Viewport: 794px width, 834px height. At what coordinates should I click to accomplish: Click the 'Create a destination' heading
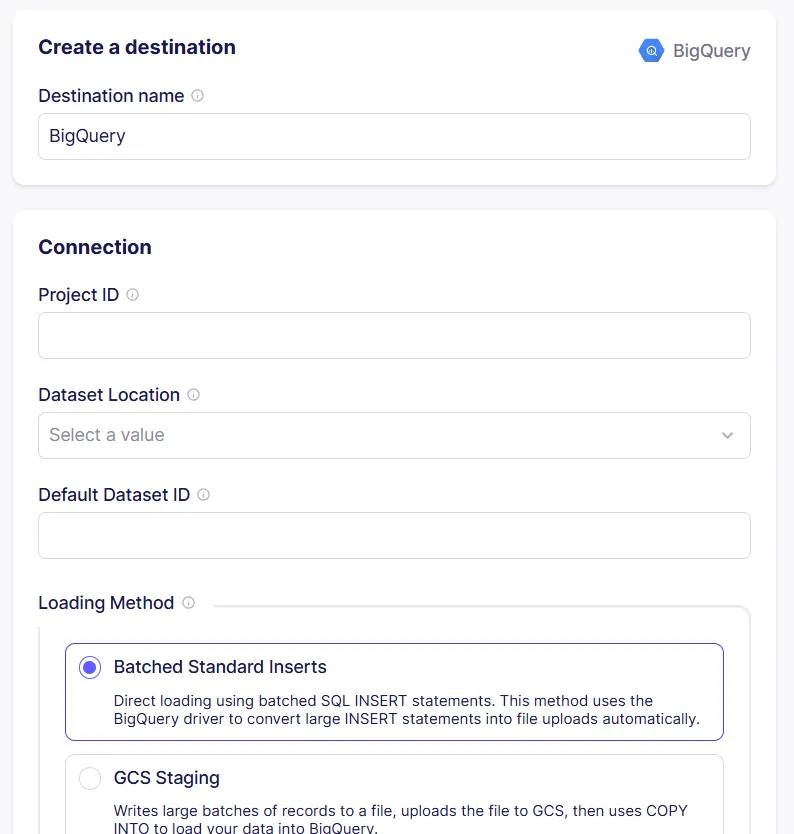tap(137, 47)
